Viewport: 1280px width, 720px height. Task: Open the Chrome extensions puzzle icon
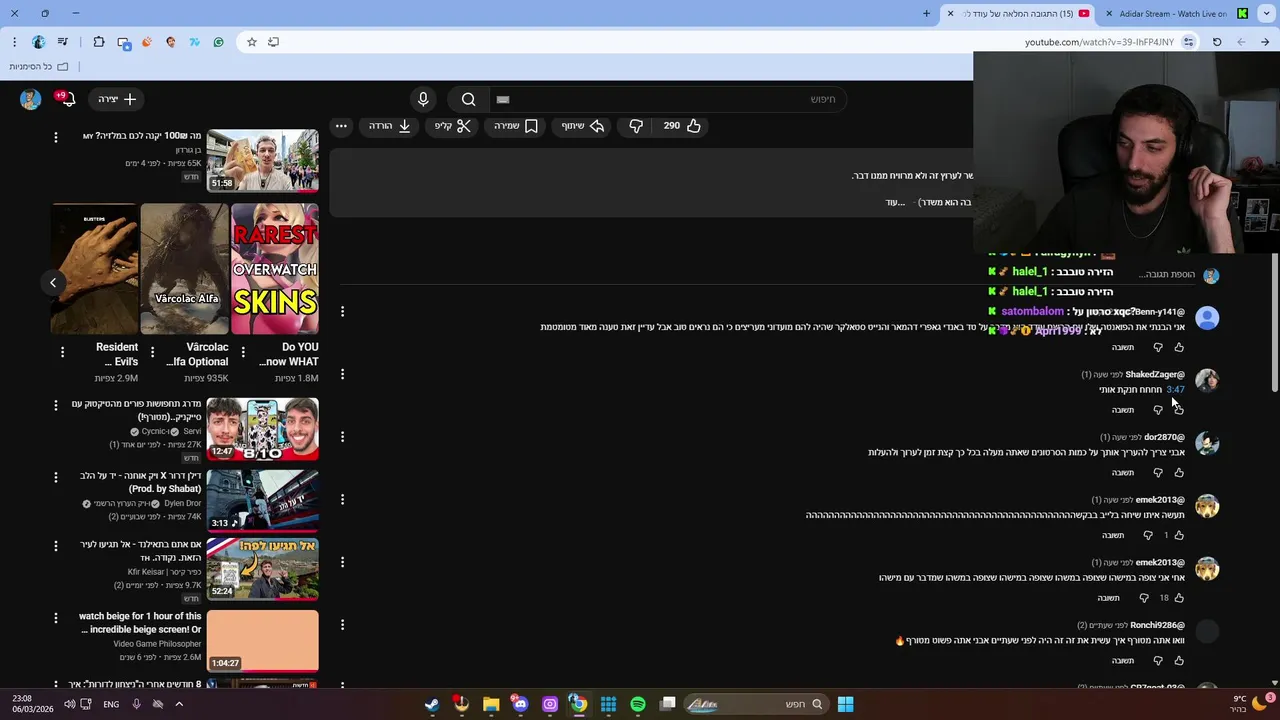pos(99,42)
